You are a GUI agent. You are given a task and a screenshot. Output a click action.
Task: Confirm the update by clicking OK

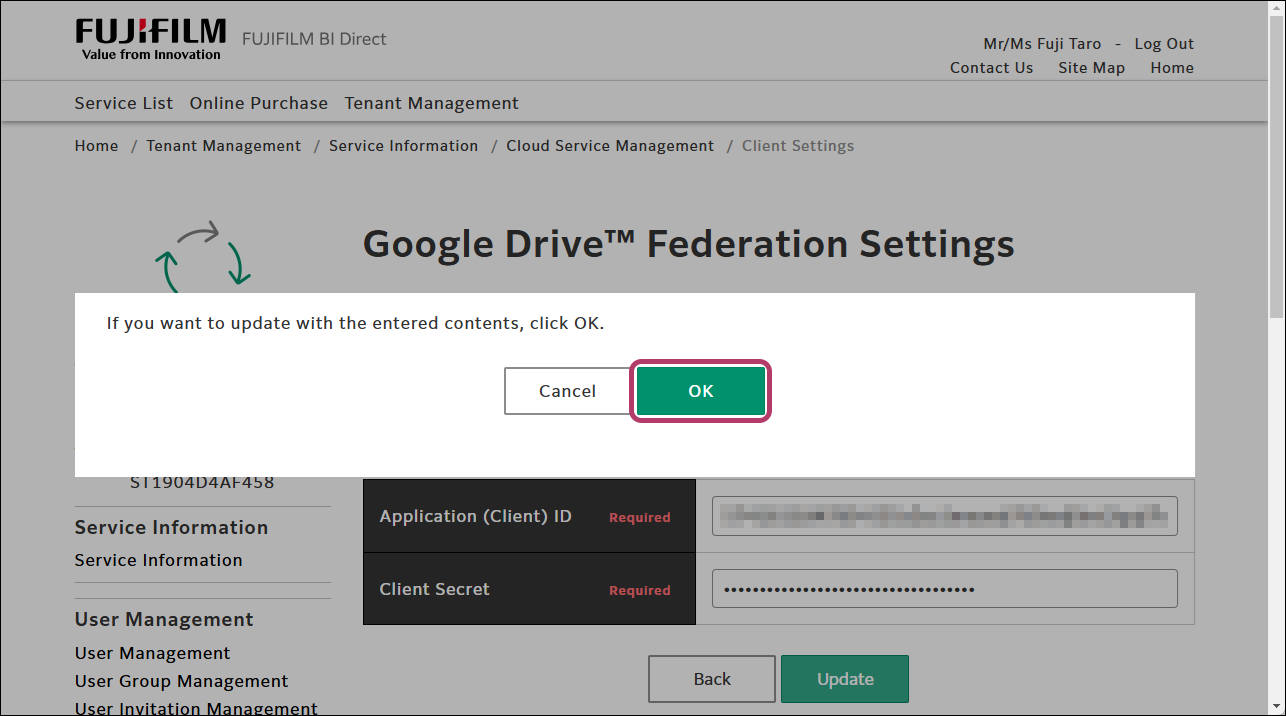pos(700,391)
